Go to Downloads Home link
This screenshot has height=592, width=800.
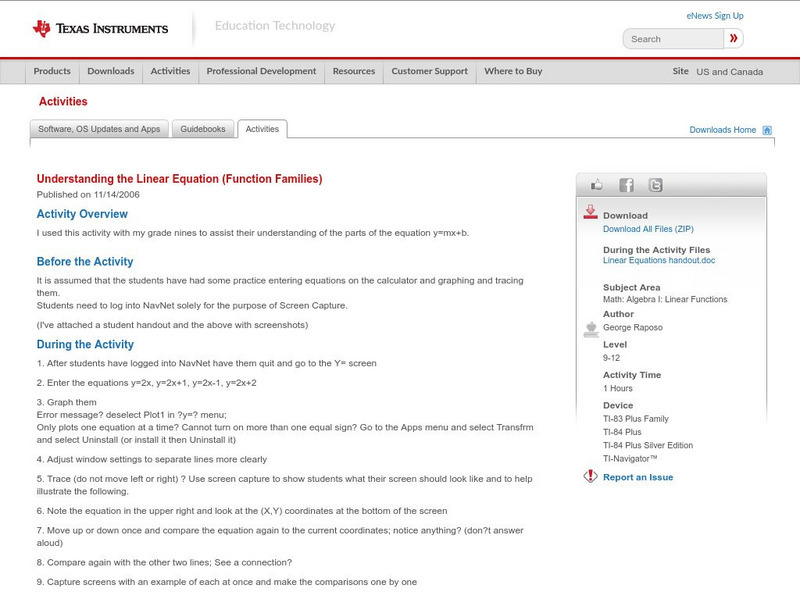coord(722,130)
